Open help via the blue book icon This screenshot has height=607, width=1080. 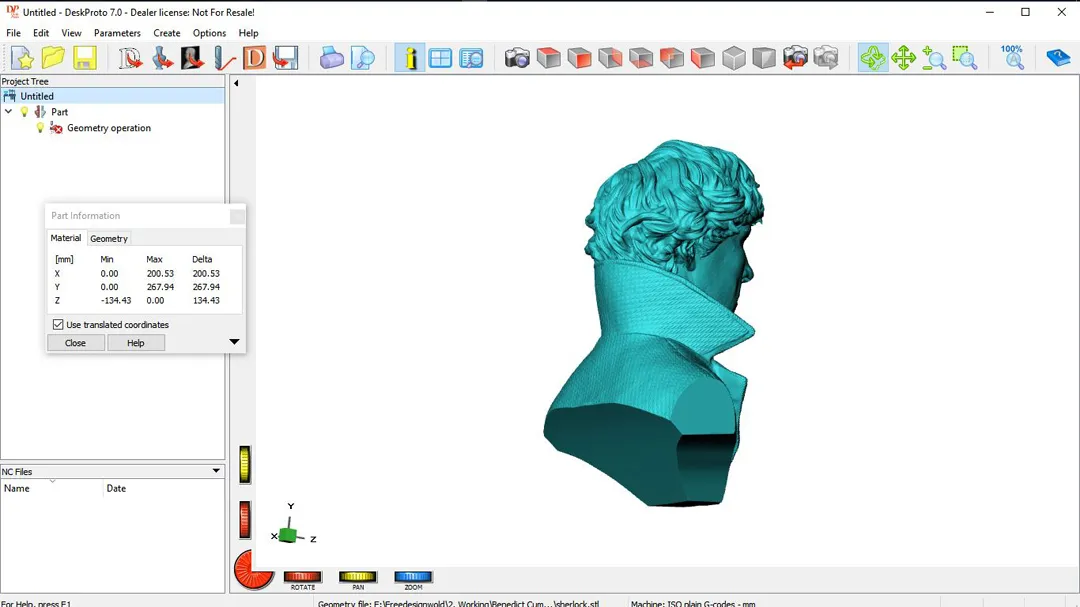(x=1058, y=59)
